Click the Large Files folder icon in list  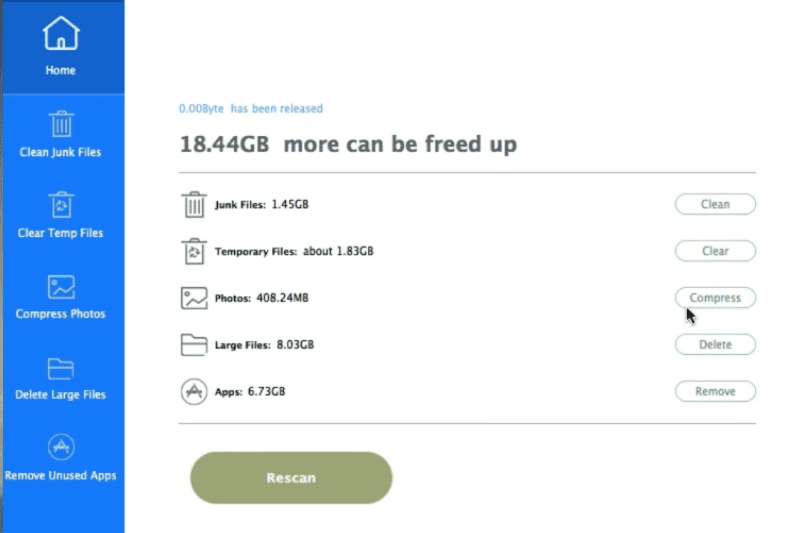pos(194,345)
